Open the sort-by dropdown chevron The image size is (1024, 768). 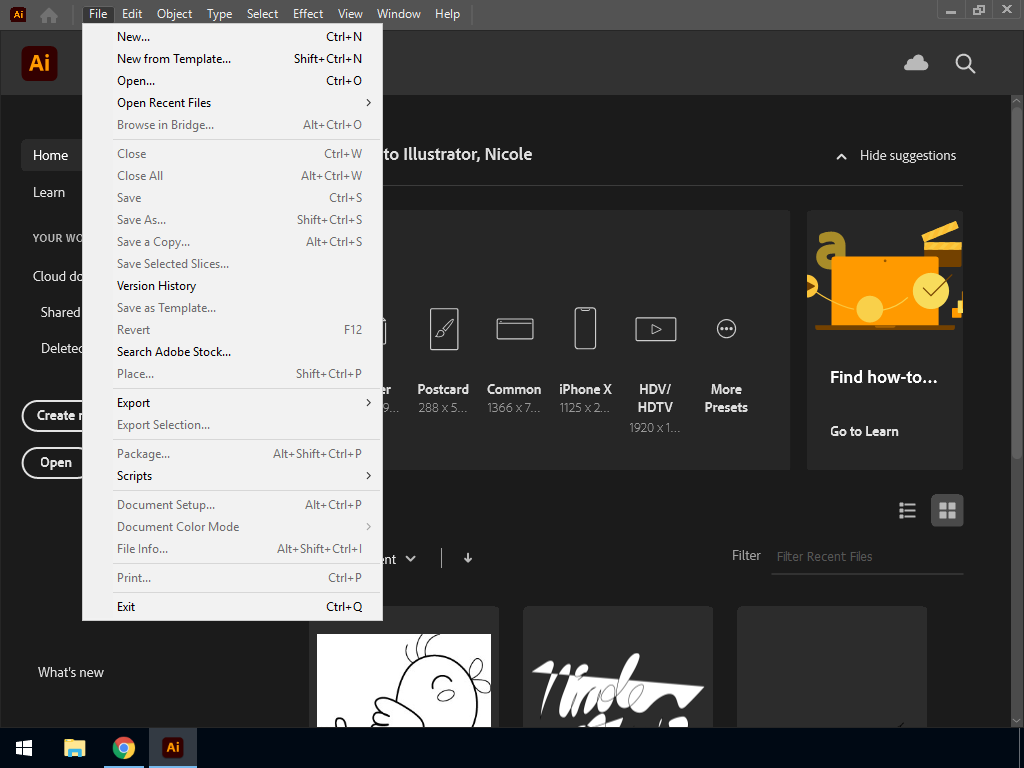click(x=410, y=558)
